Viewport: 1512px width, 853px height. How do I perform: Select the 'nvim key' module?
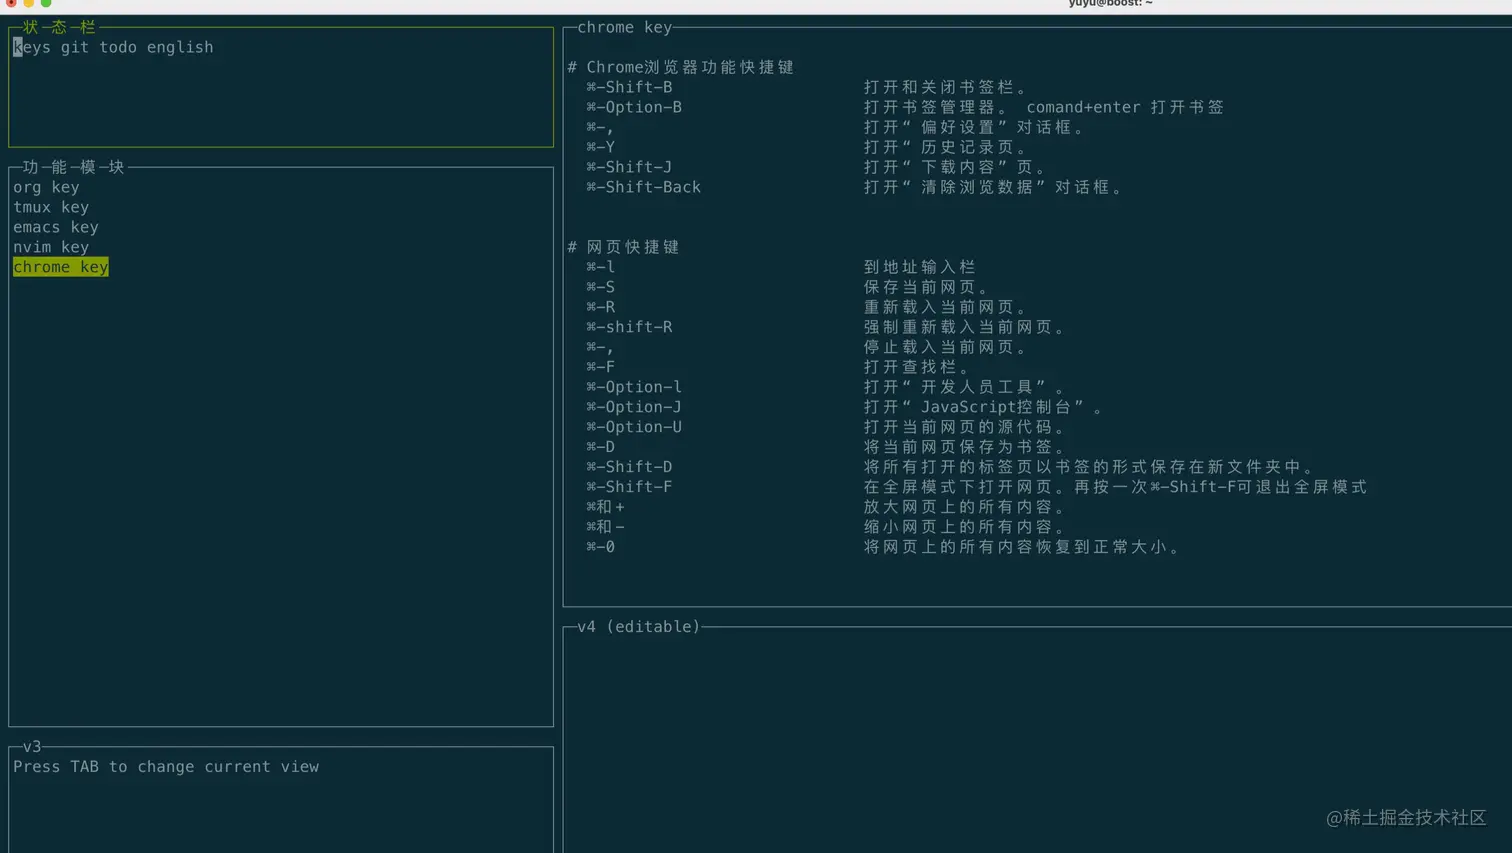pyautogui.click(x=51, y=247)
